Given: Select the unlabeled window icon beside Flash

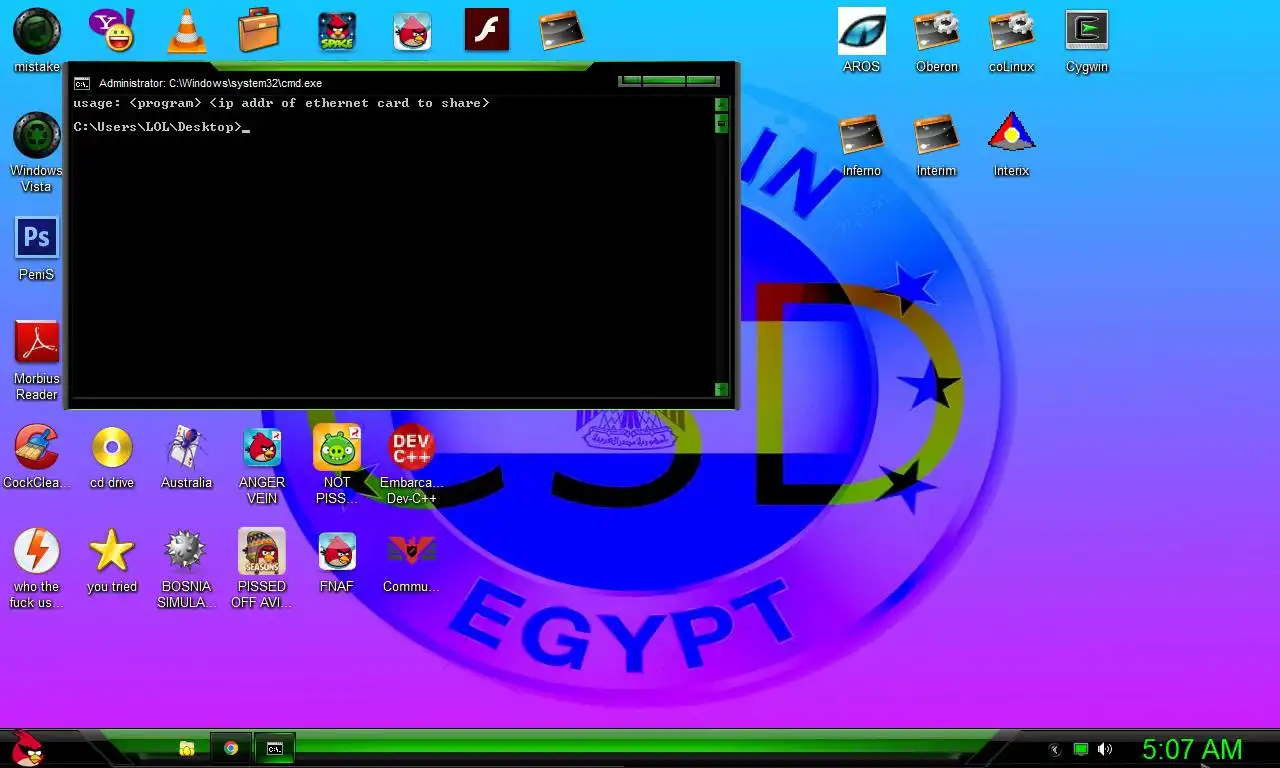Looking at the screenshot, I should (561, 31).
